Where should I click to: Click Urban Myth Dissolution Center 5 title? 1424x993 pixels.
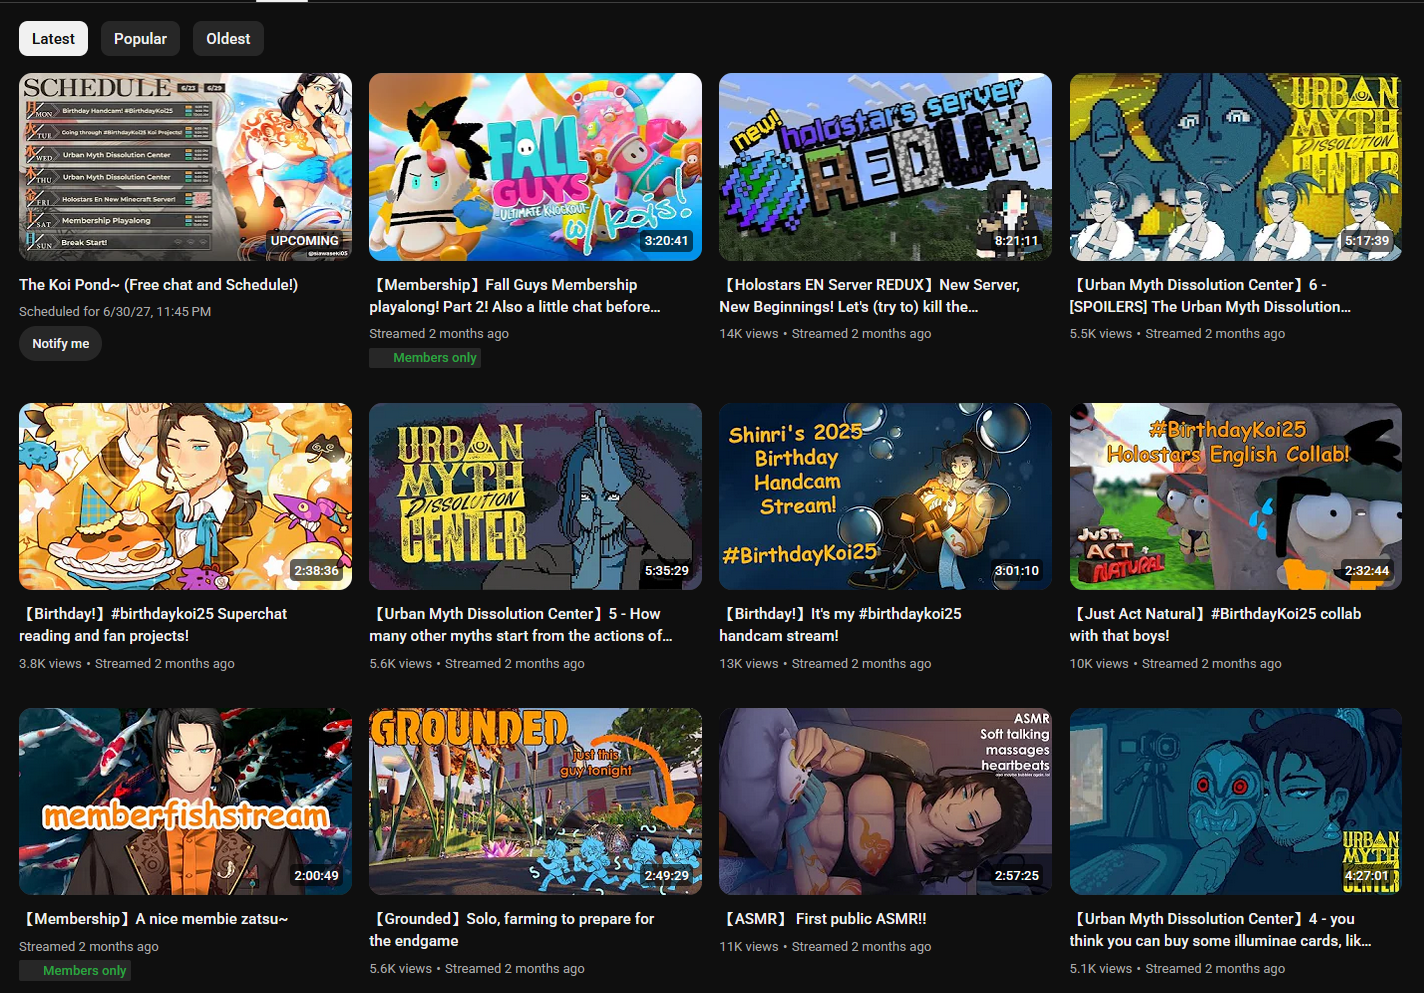click(520, 625)
